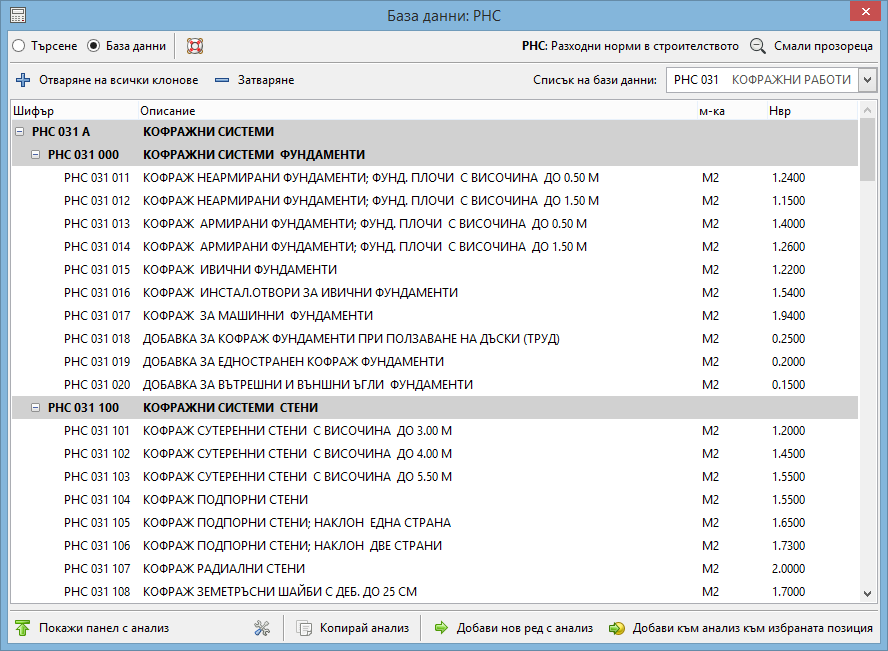
Task: Click the Копирай анализ copy icon
Action: [x=305, y=628]
